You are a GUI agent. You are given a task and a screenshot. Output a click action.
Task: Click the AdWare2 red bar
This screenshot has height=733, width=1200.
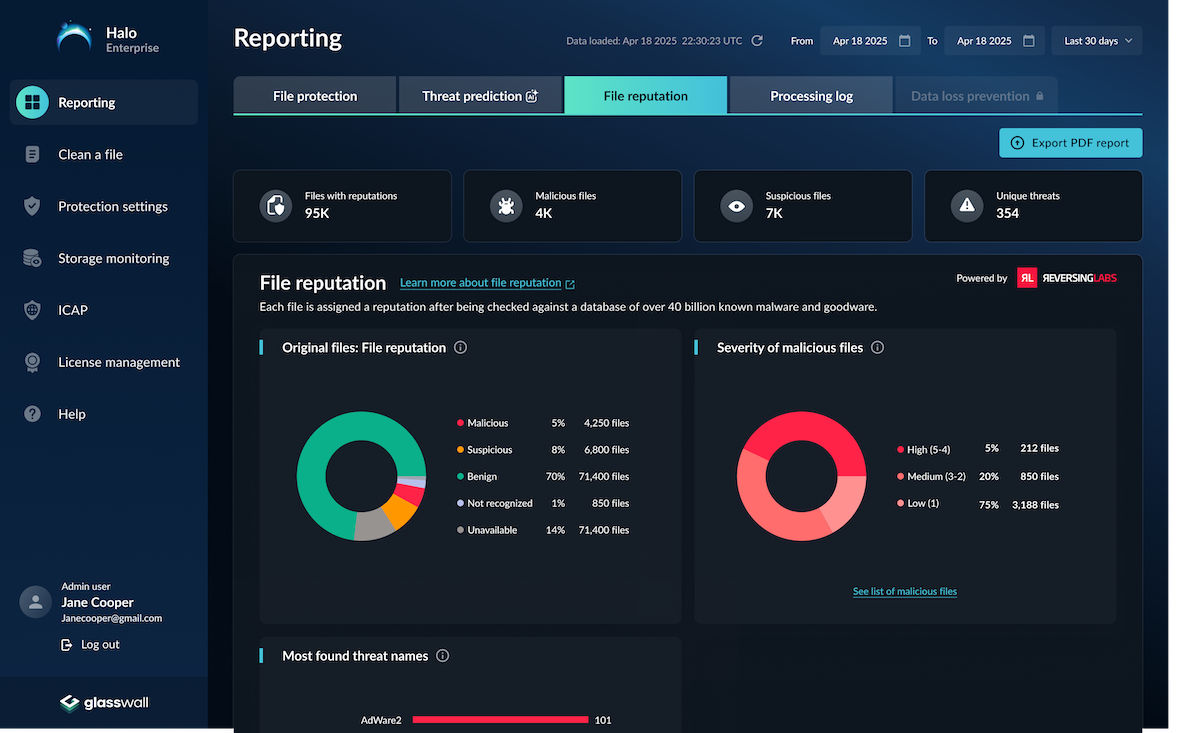[x=500, y=720]
